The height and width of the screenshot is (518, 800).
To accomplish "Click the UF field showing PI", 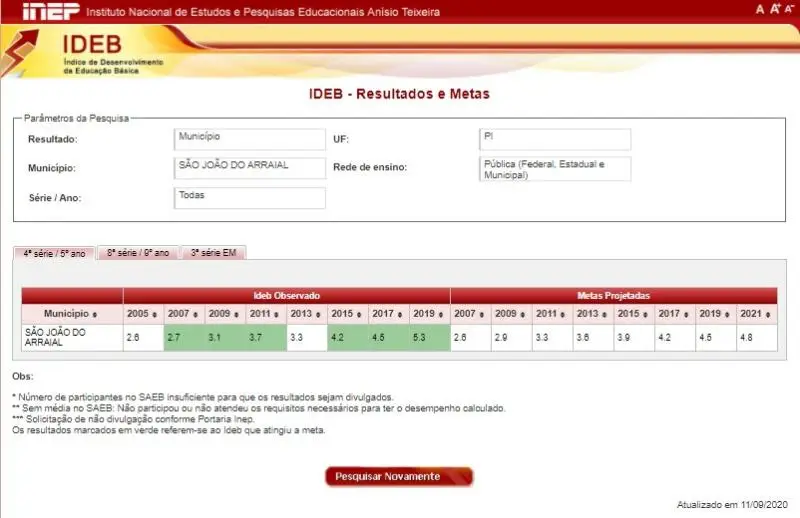I will (x=555, y=139).
